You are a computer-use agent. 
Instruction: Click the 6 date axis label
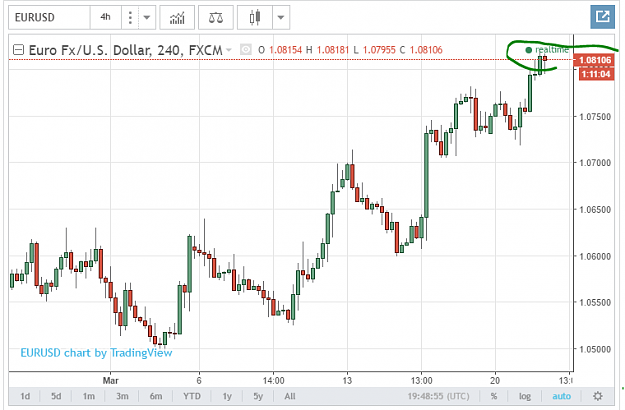pyautogui.click(x=199, y=380)
